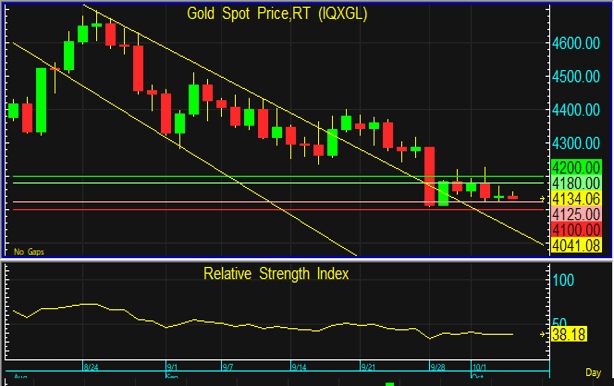Screen dimensions: 614x386
Task: Click the 9/21 date marker
Action: click(368, 367)
